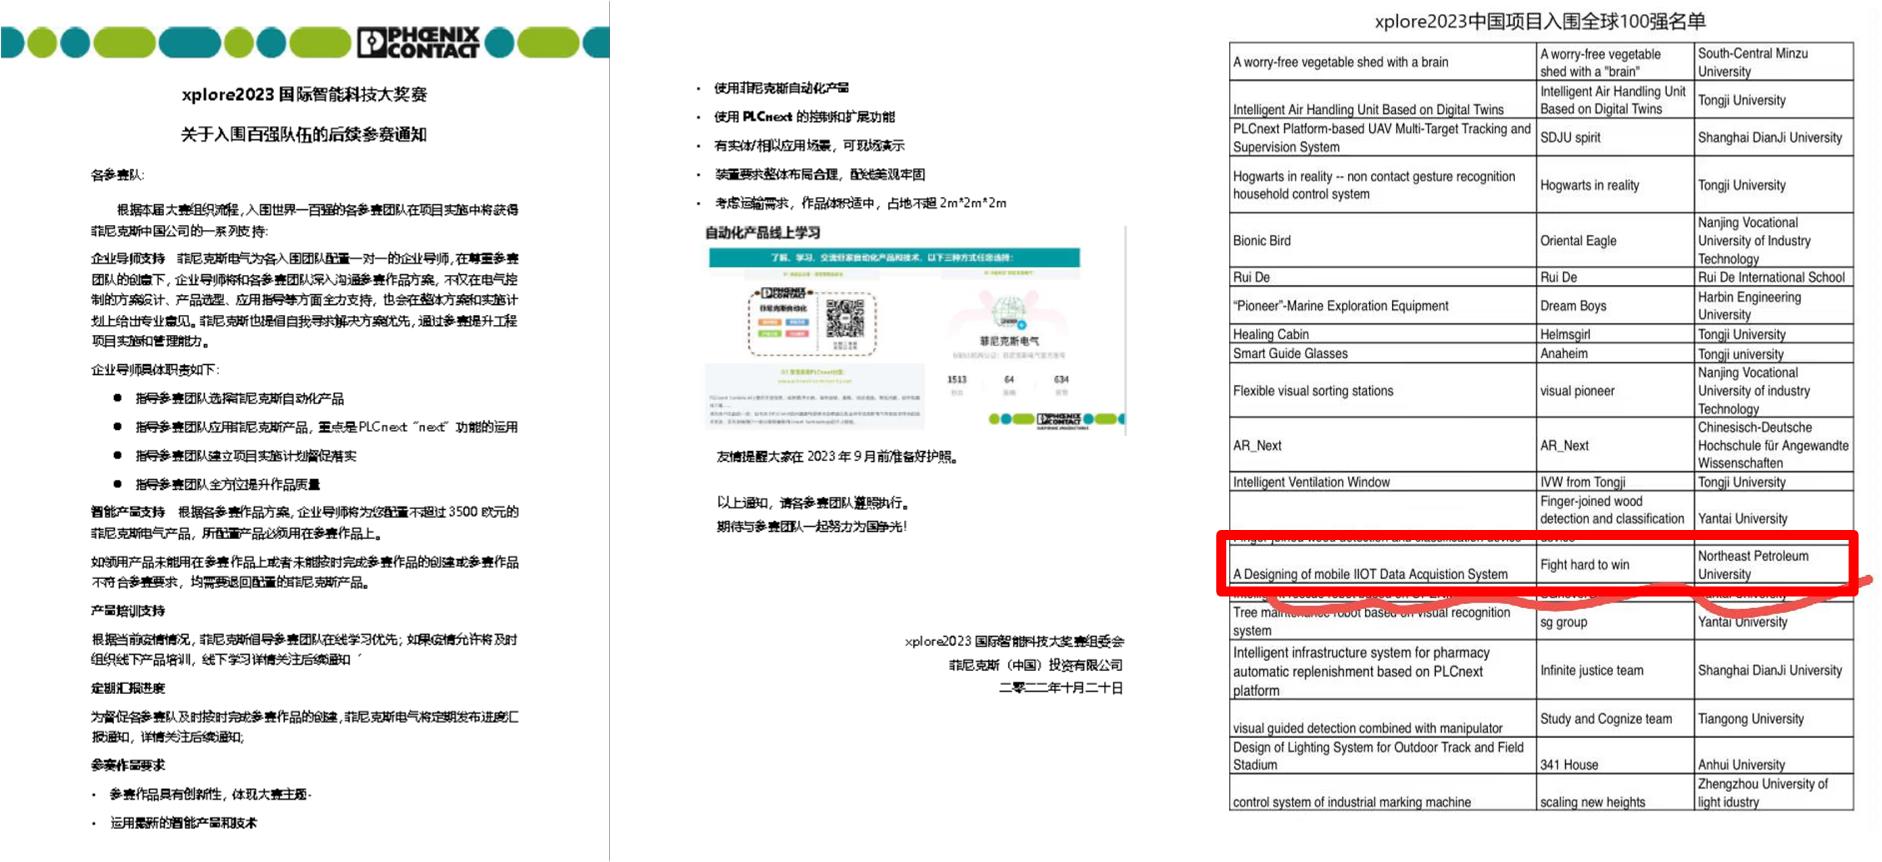Click the "Chinesisch-Deutsche Hochschule für Angewandte Wissenschaften" cell
The height and width of the screenshot is (862, 1882).
coord(1774,445)
